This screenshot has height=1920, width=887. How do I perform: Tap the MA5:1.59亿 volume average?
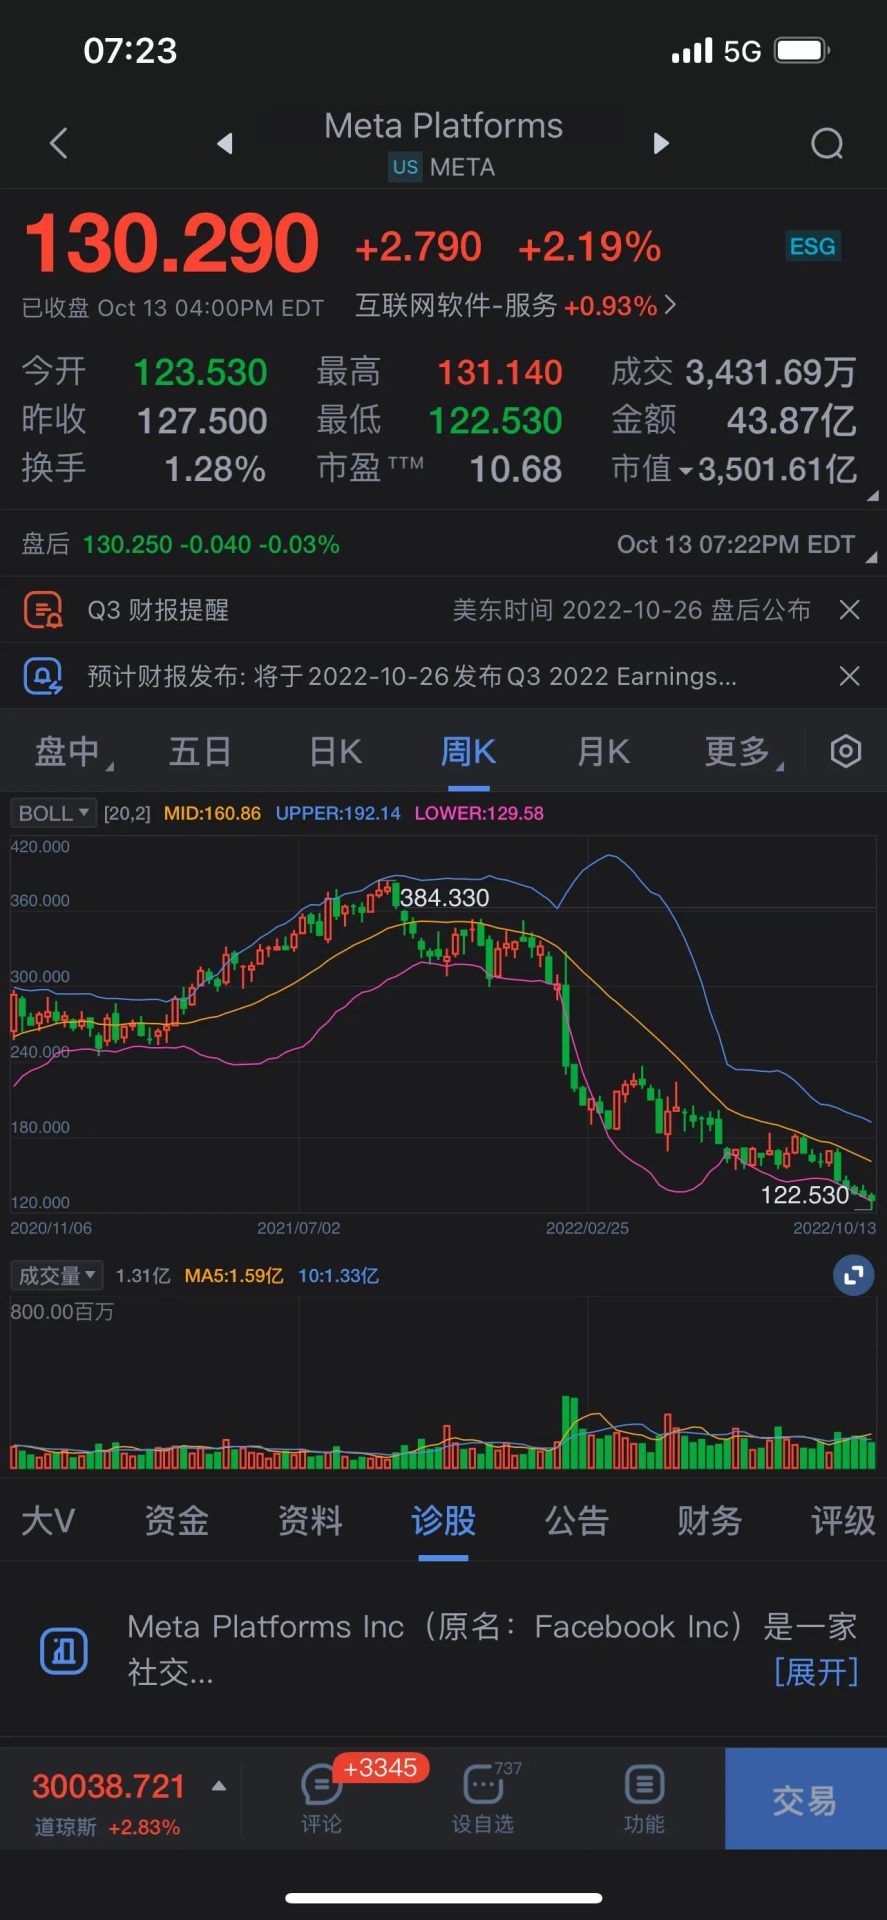click(x=234, y=1276)
